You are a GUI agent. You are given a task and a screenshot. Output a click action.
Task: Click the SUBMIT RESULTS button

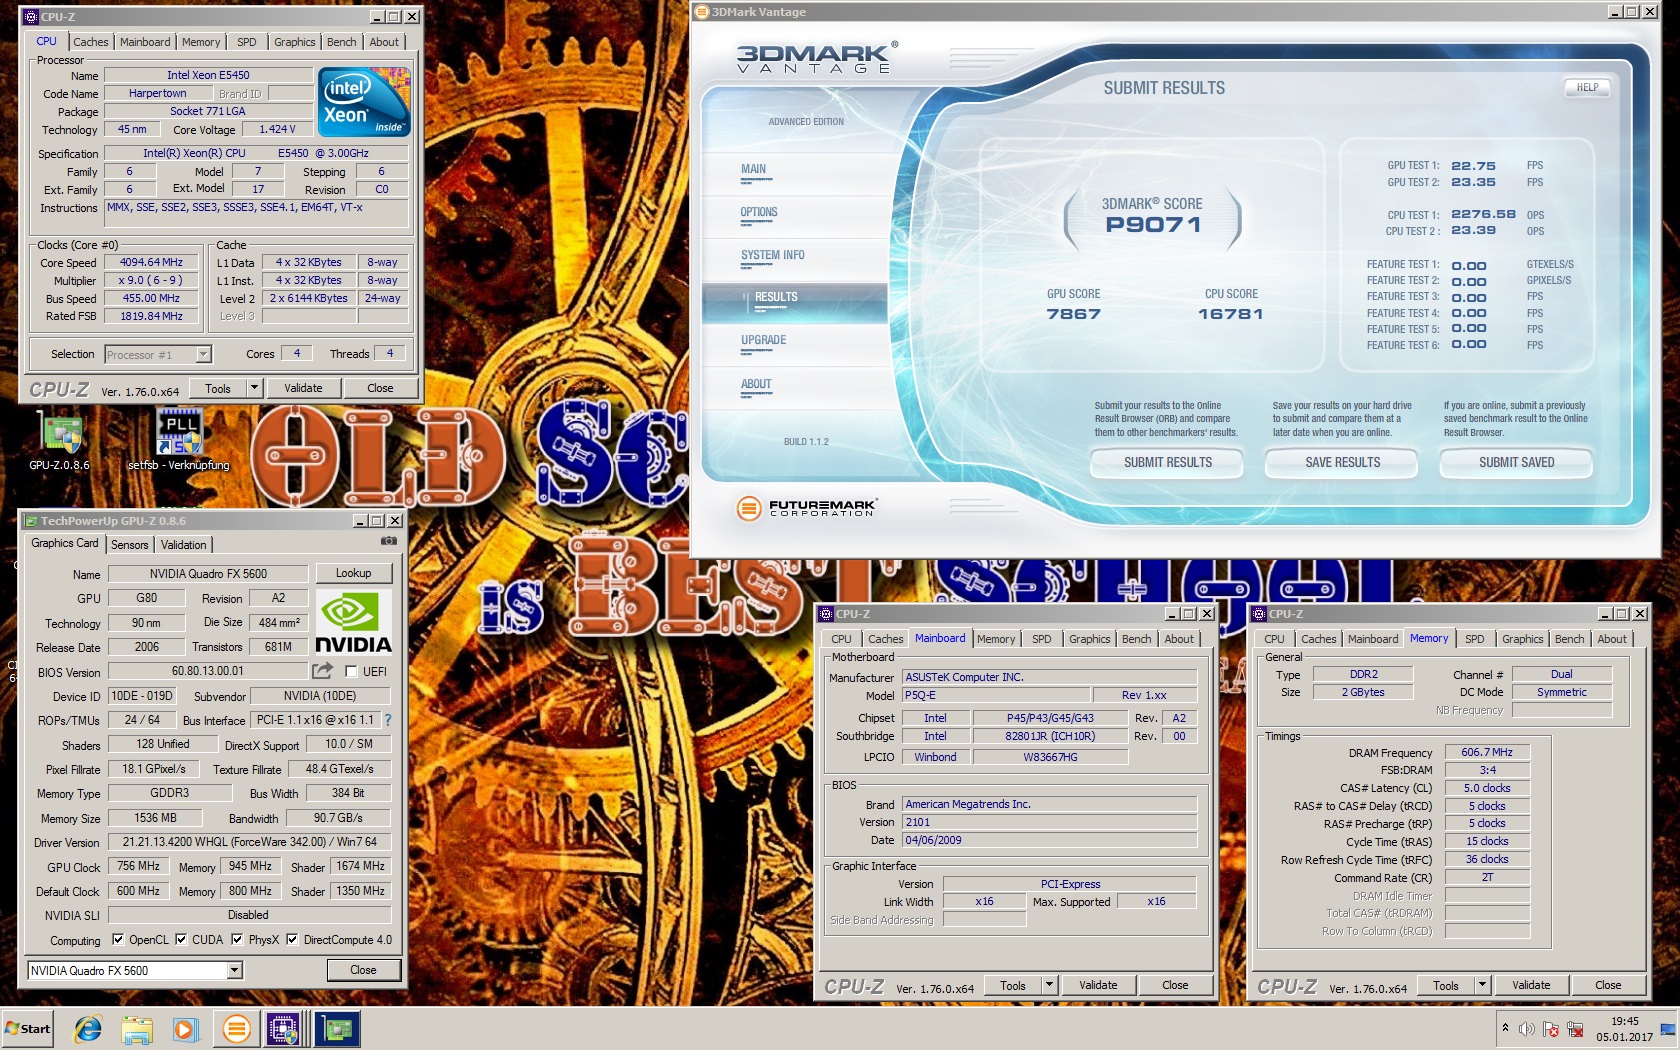(x=1167, y=462)
